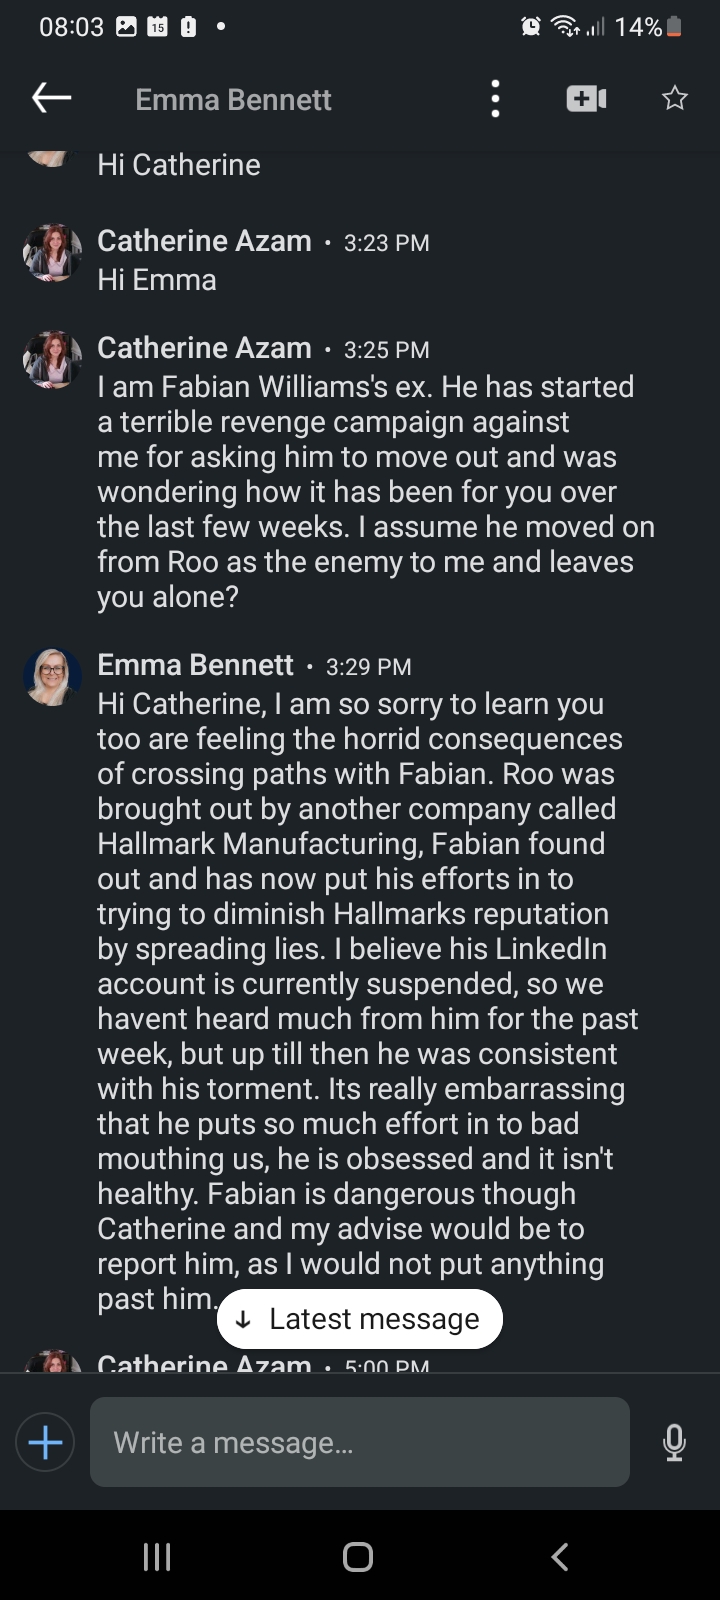
Task: Focus the Write a message field
Action: [x=360, y=1442]
